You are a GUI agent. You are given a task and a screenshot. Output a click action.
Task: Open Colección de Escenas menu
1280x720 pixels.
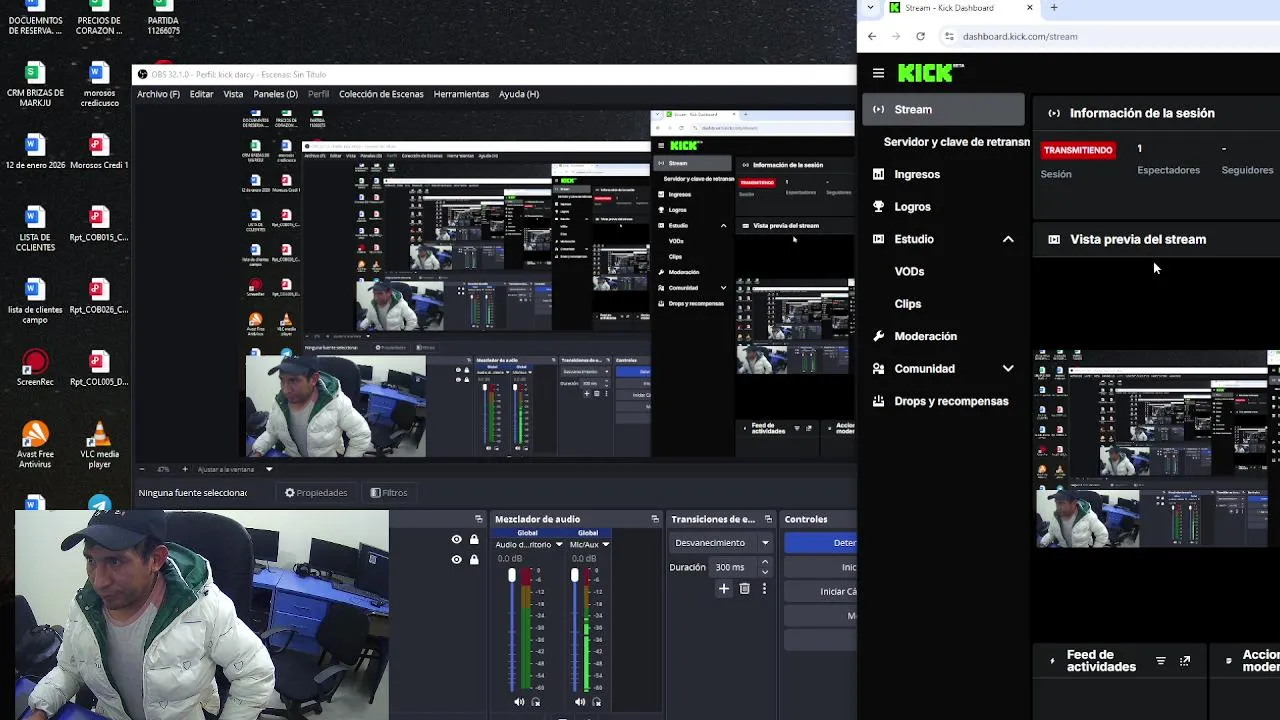point(381,94)
